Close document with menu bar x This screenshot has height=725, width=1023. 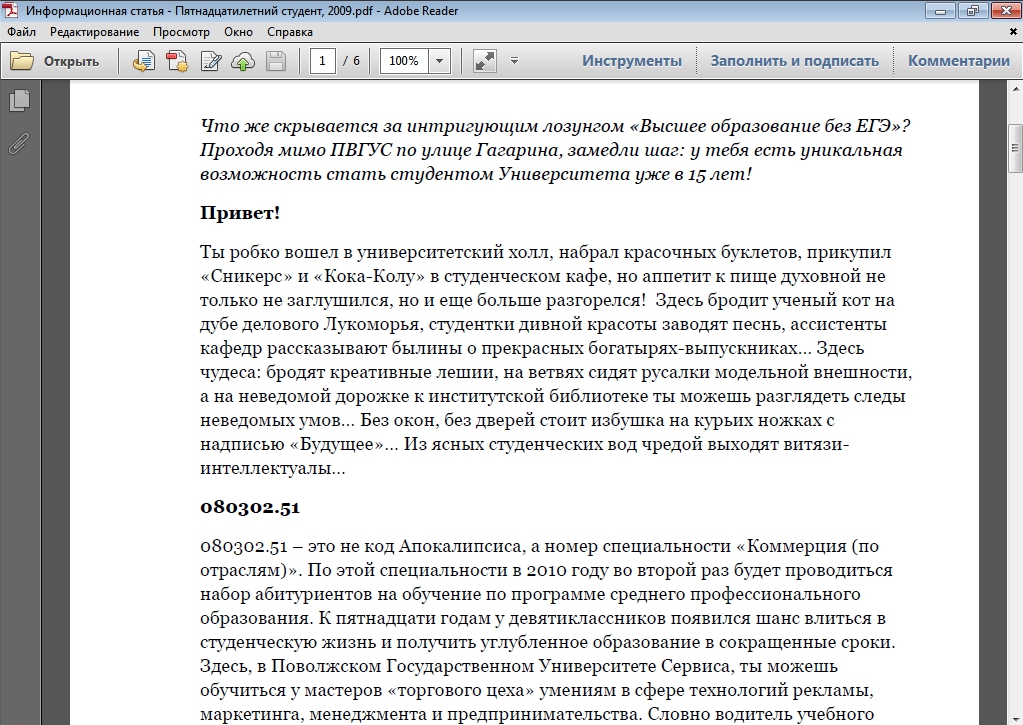tap(1014, 31)
